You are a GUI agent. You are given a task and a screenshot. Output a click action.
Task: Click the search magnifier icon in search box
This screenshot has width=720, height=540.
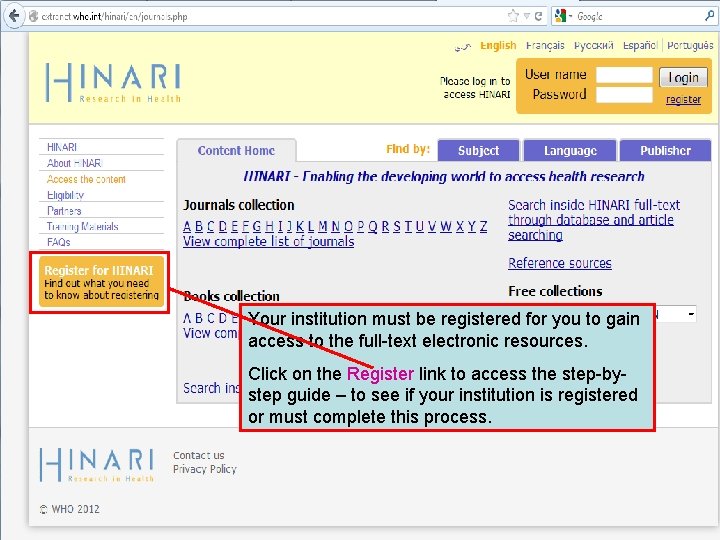[709, 16]
